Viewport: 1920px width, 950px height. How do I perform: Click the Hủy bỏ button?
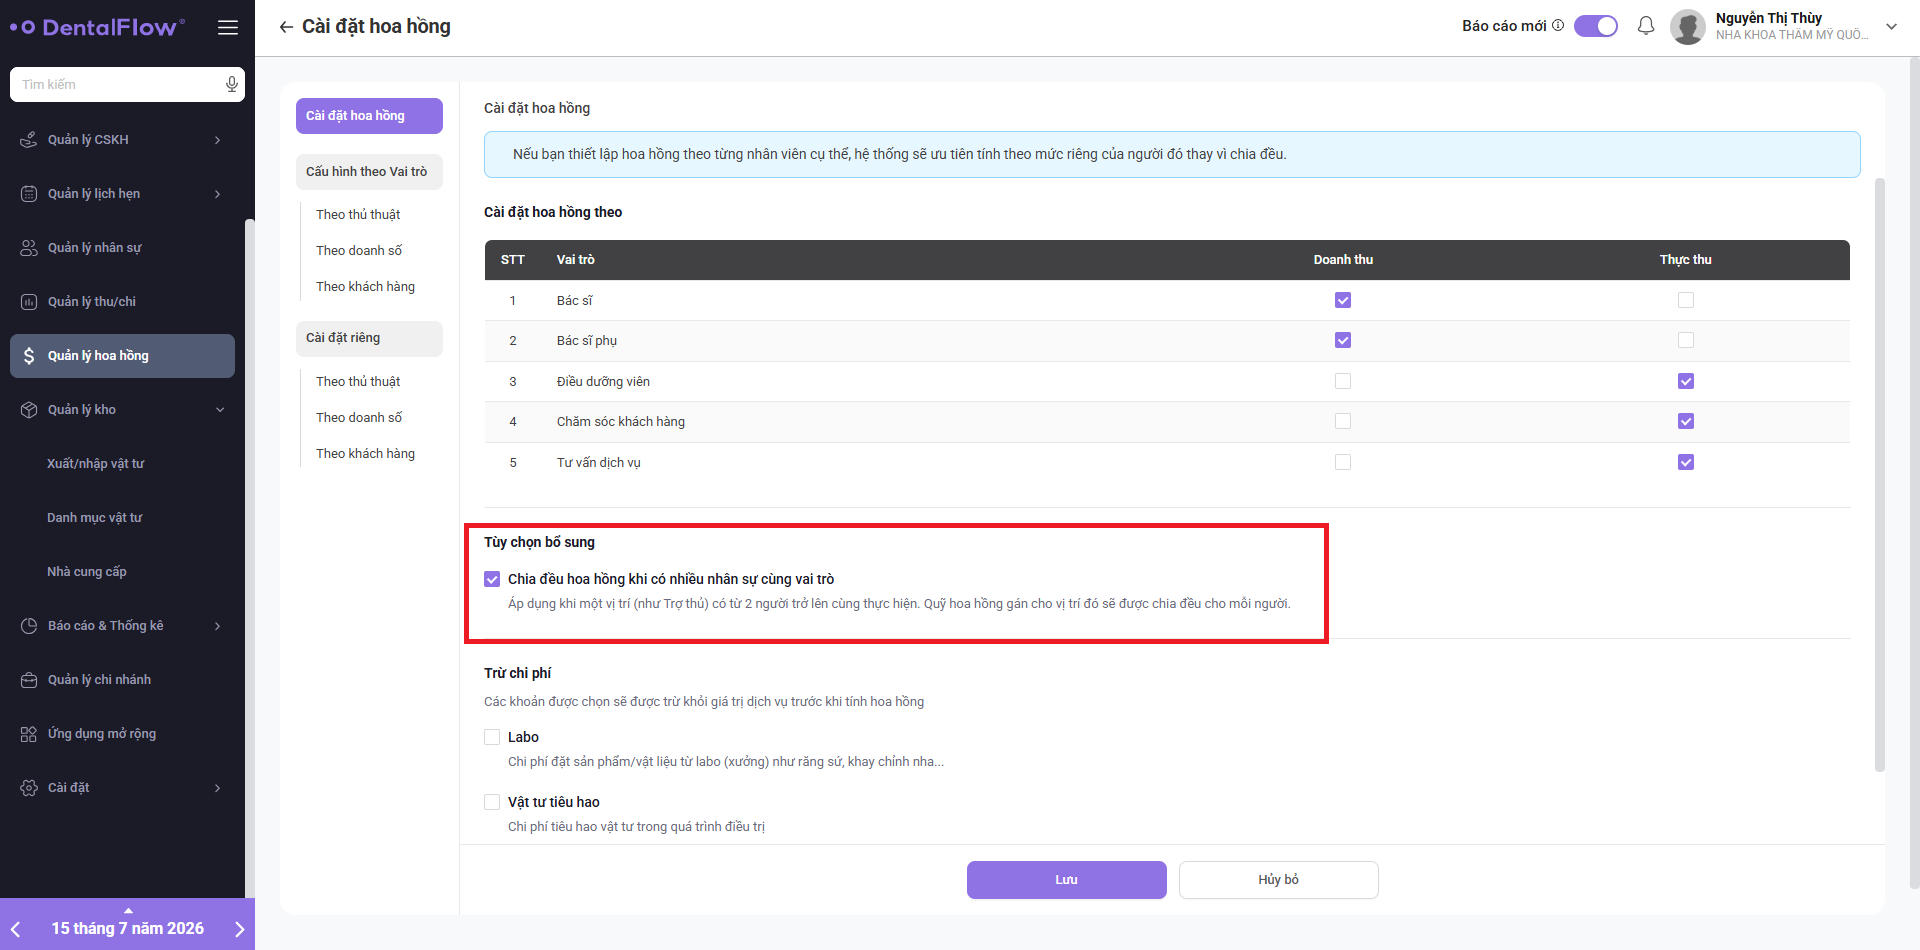click(x=1279, y=880)
